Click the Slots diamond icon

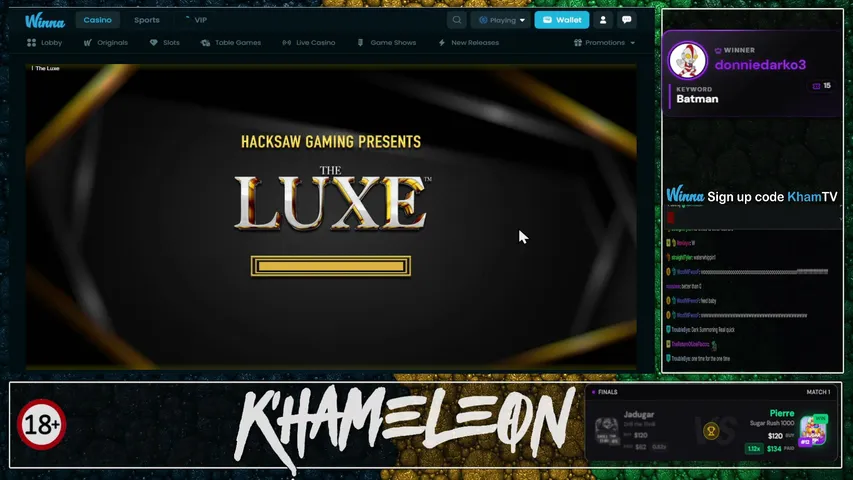153,42
